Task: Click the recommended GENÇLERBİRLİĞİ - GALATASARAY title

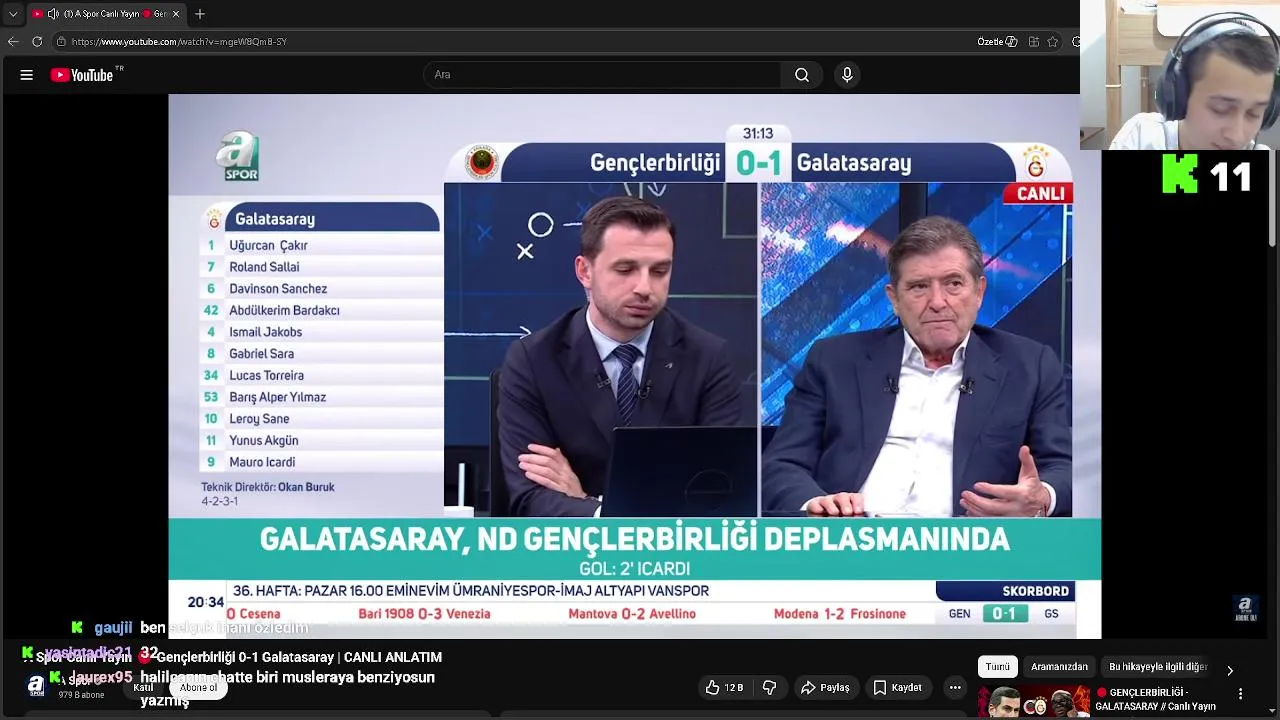Action: tap(1156, 699)
